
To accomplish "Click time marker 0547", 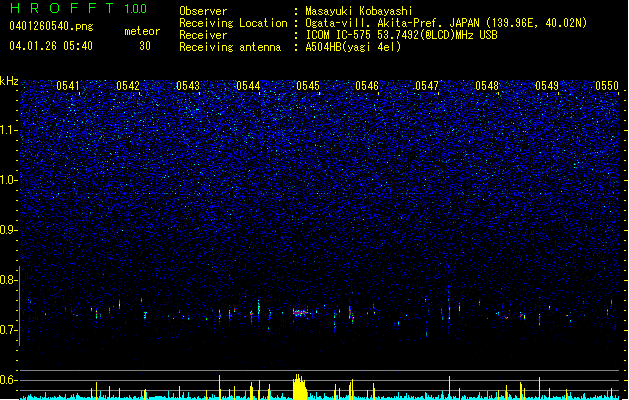I will 427,86.
